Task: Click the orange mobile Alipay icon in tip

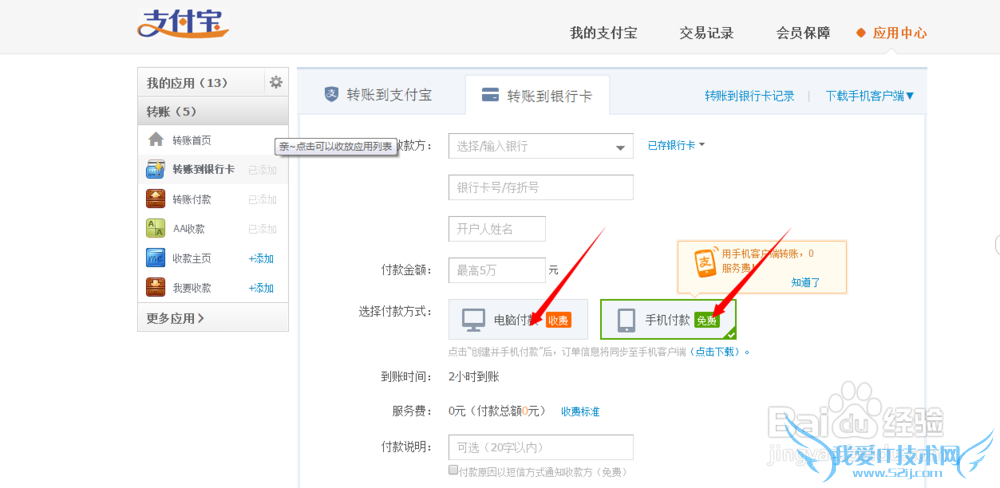Action: tap(705, 263)
